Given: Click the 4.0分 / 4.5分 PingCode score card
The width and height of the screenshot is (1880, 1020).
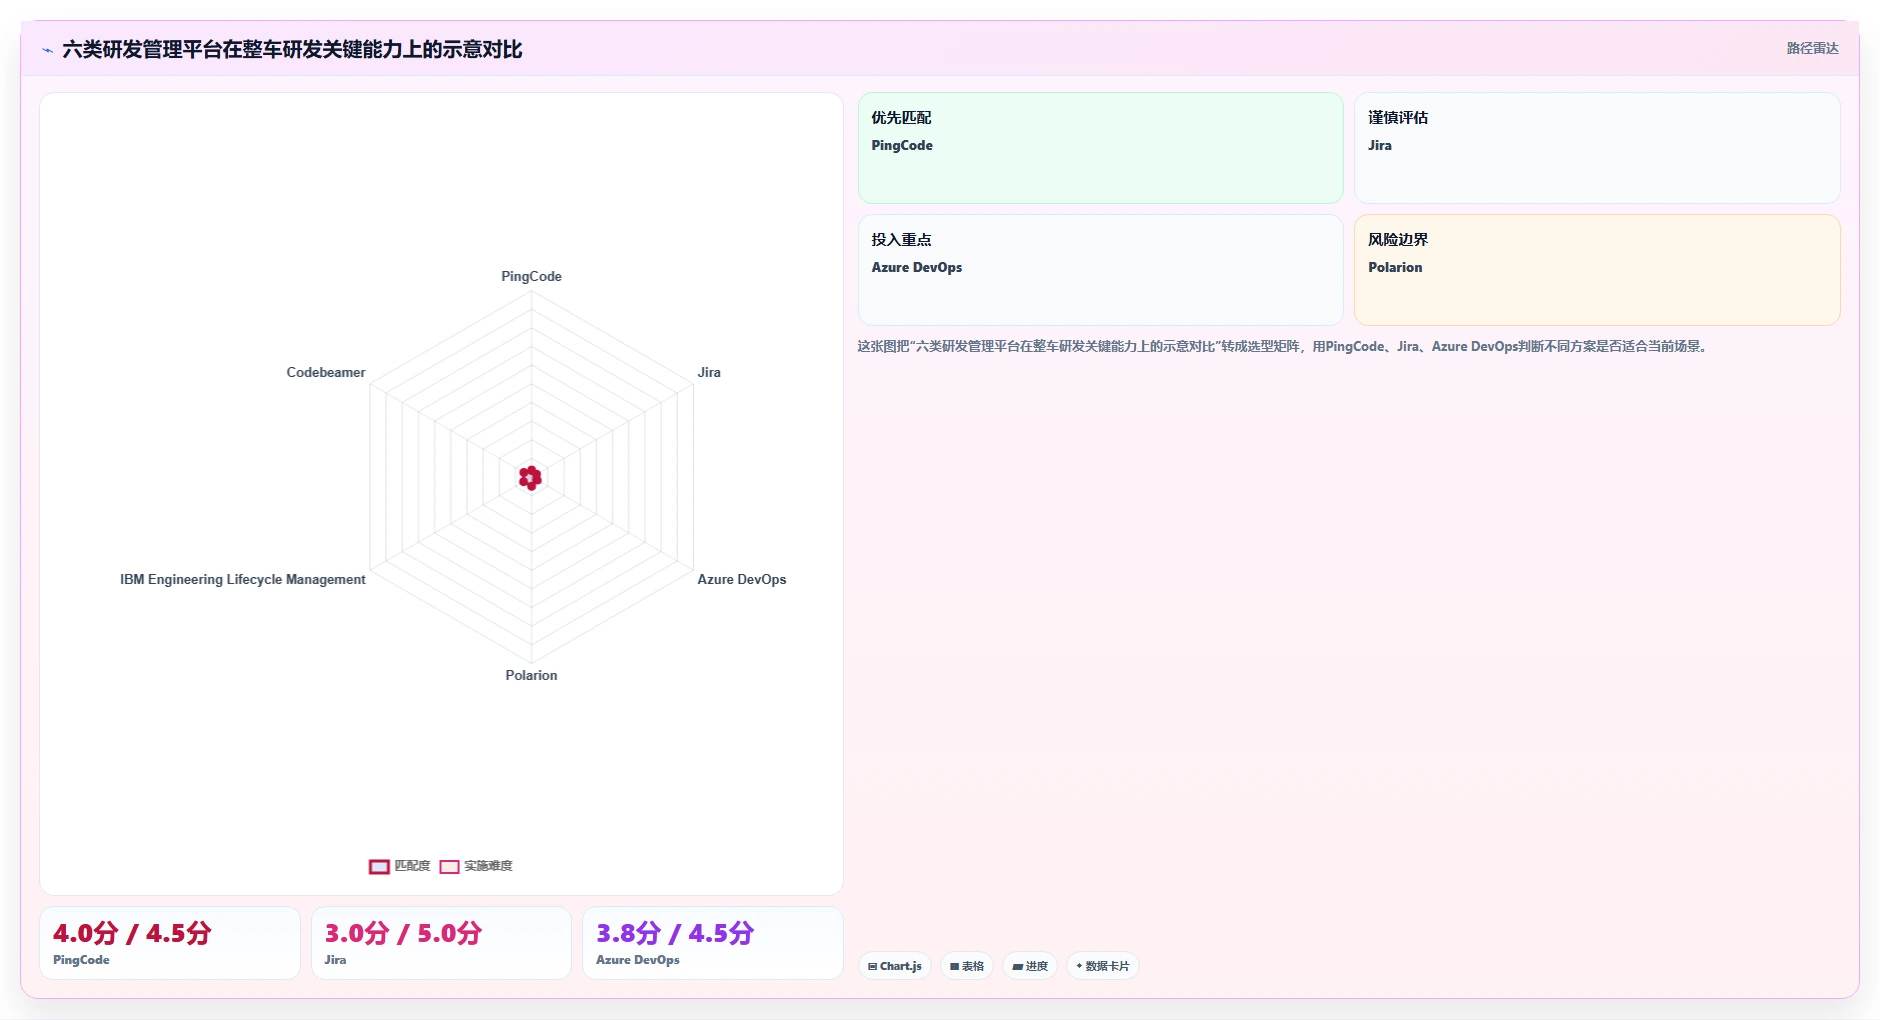Looking at the screenshot, I should tap(170, 943).
